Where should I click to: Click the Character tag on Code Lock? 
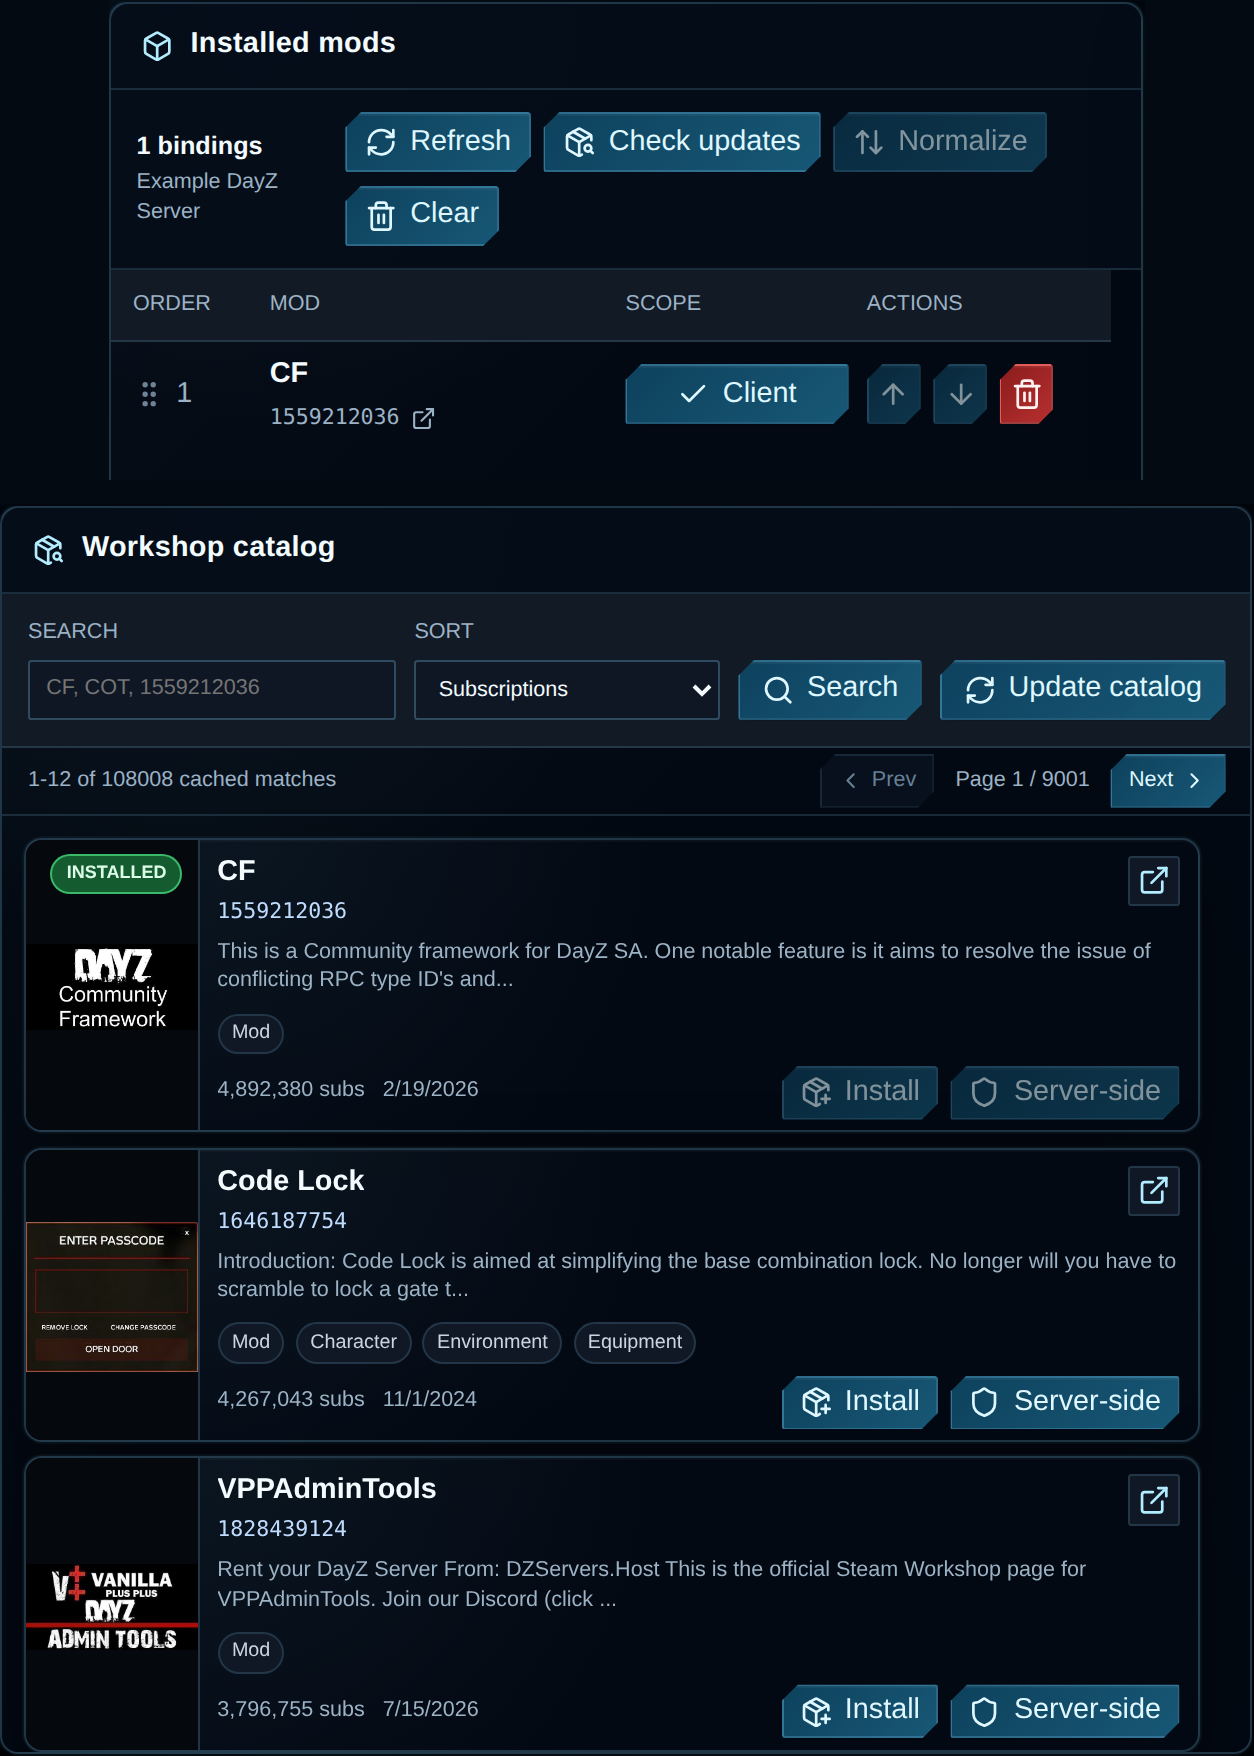[x=353, y=1343]
